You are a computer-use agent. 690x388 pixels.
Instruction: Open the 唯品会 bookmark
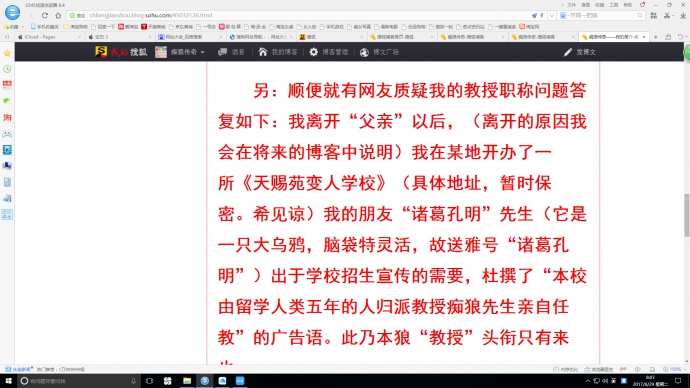click(x=255, y=27)
